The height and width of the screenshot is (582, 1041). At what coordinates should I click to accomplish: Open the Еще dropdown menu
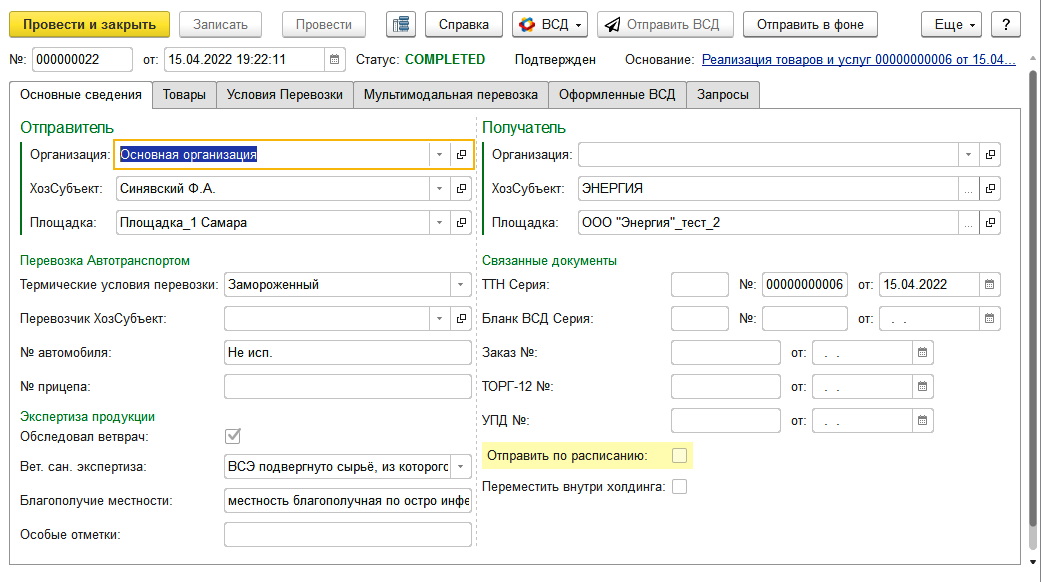click(951, 25)
